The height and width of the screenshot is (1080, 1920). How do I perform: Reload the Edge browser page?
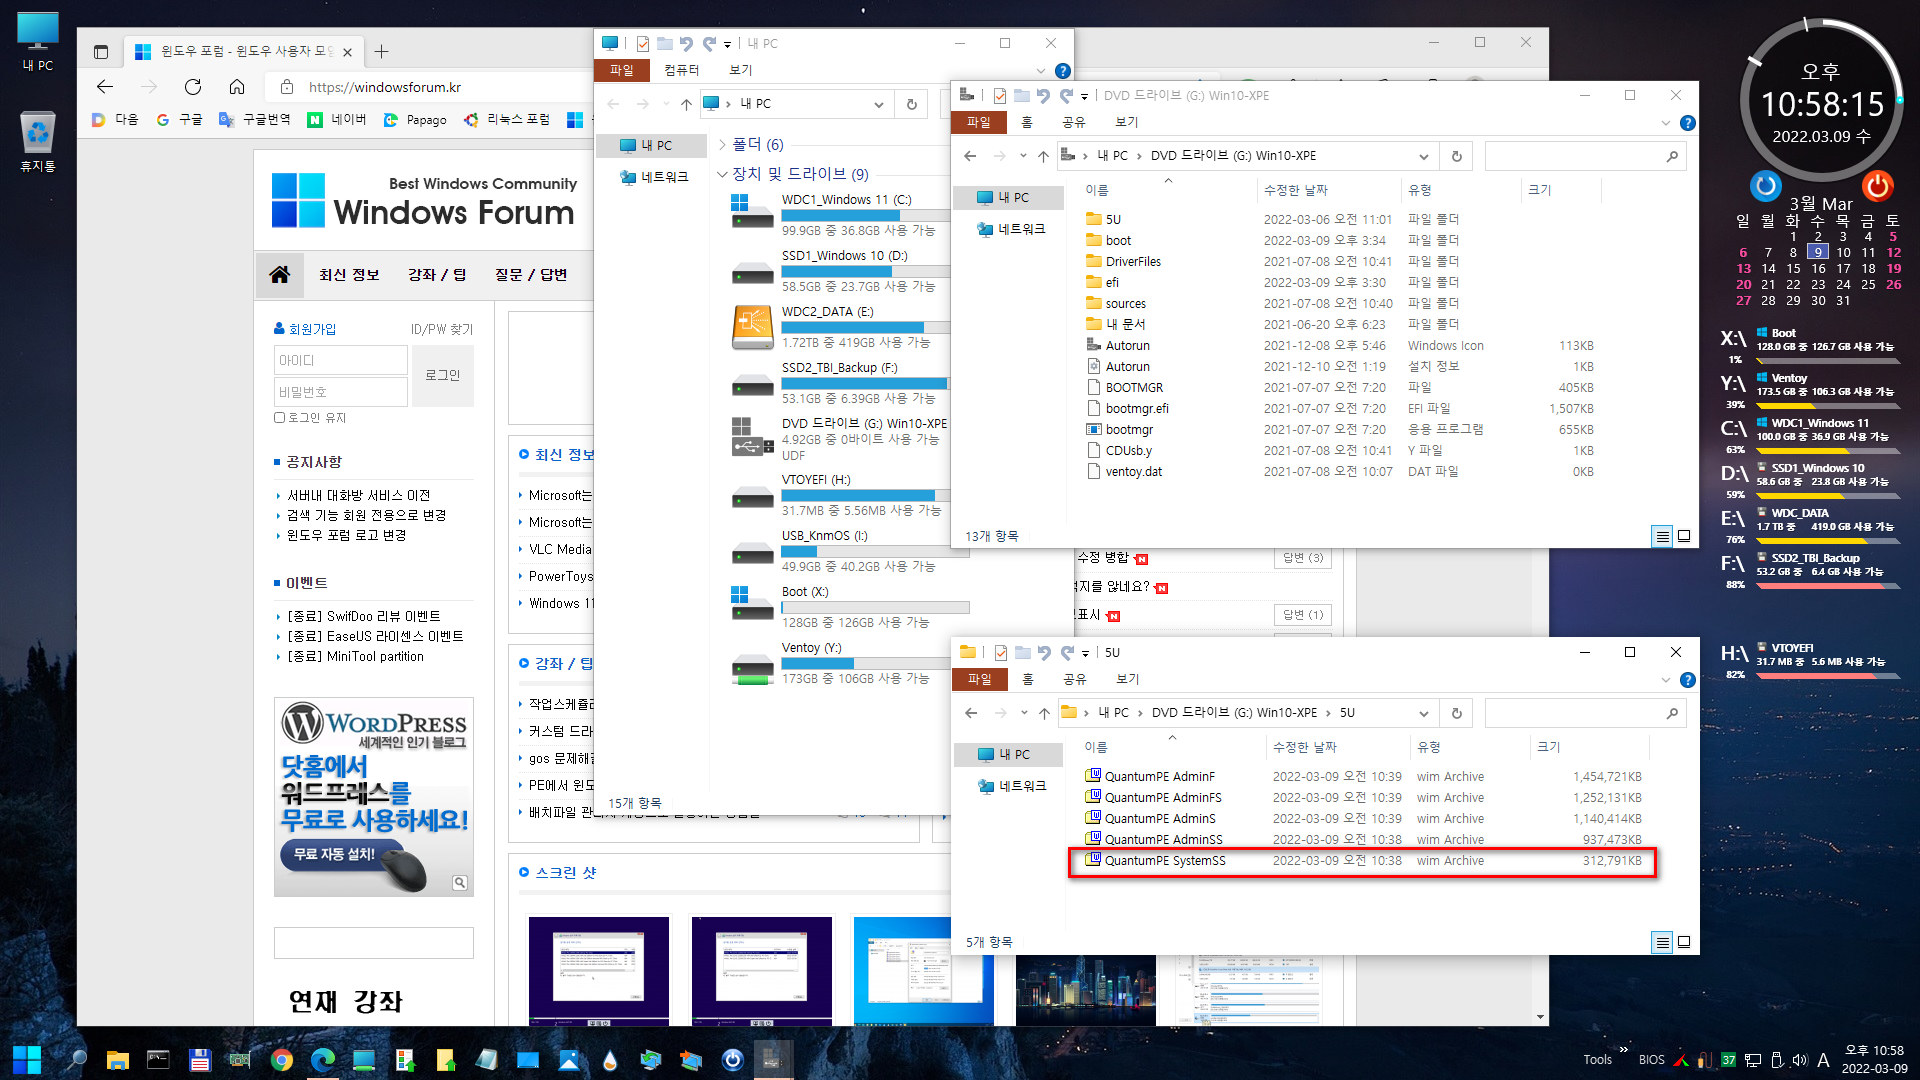pyautogui.click(x=193, y=87)
